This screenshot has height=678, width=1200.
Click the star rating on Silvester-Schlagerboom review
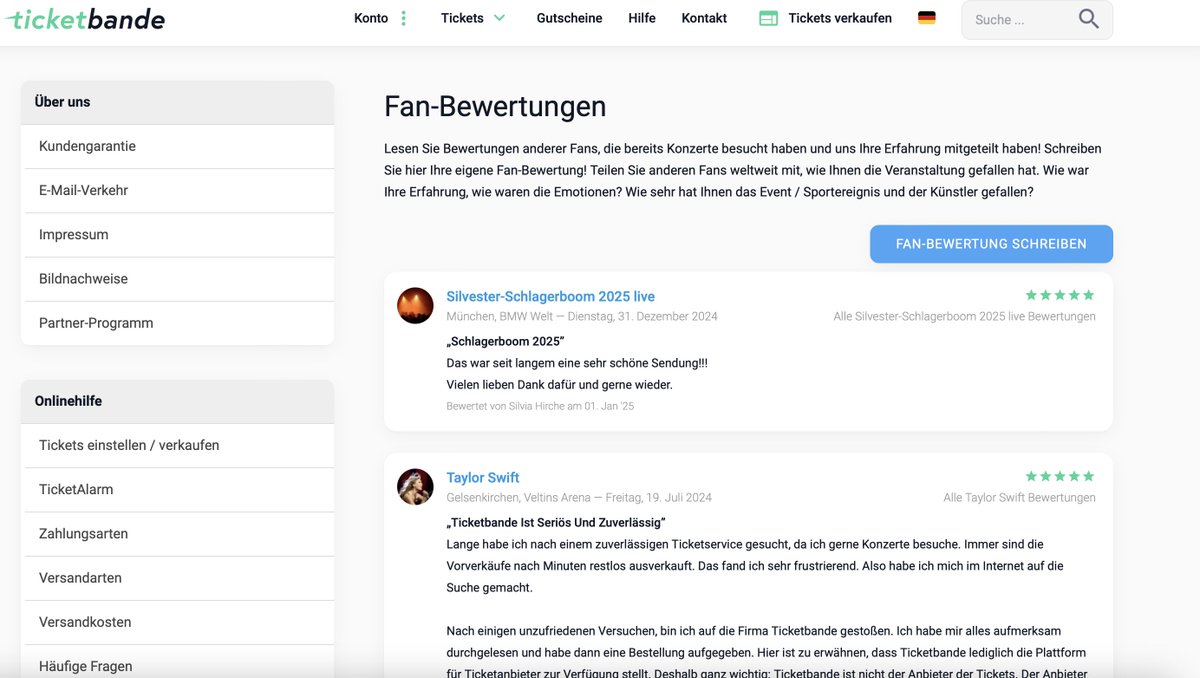[x=1060, y=294]
